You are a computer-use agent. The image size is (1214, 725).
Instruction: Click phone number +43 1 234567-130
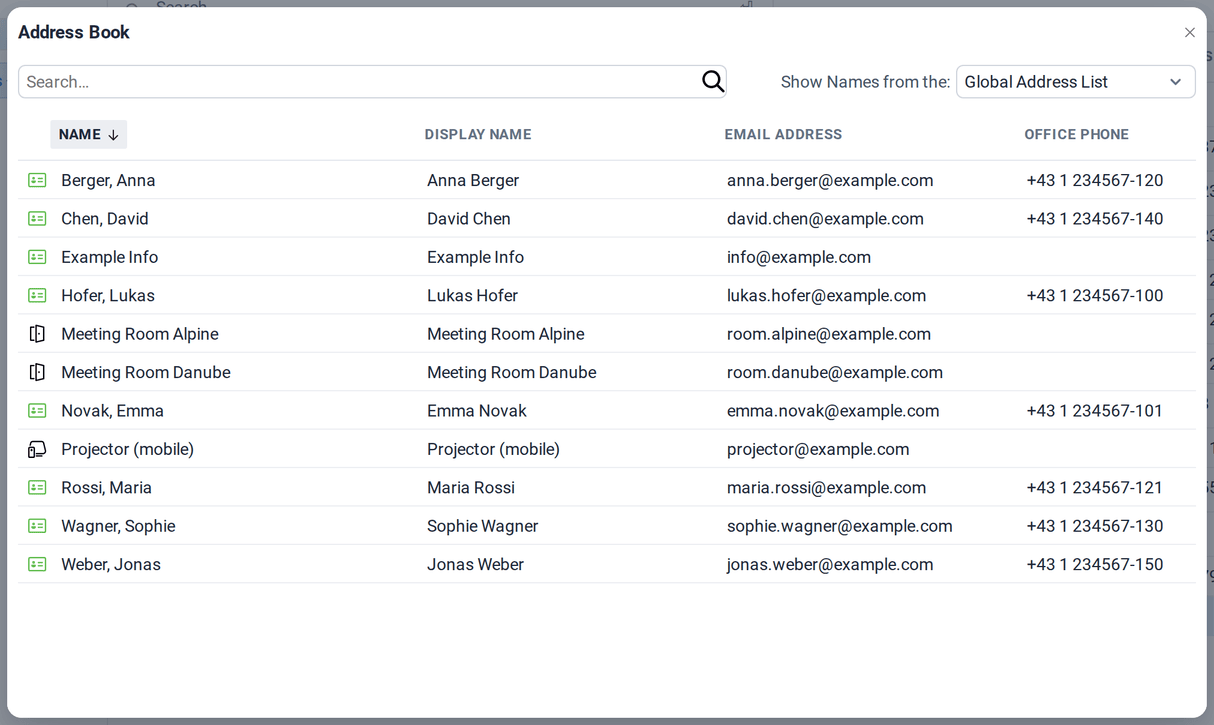1095,526
